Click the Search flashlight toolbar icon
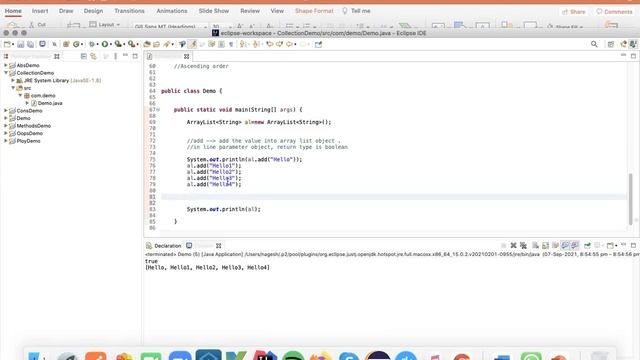This screenshot has width=640, height=360. [167, 44]
